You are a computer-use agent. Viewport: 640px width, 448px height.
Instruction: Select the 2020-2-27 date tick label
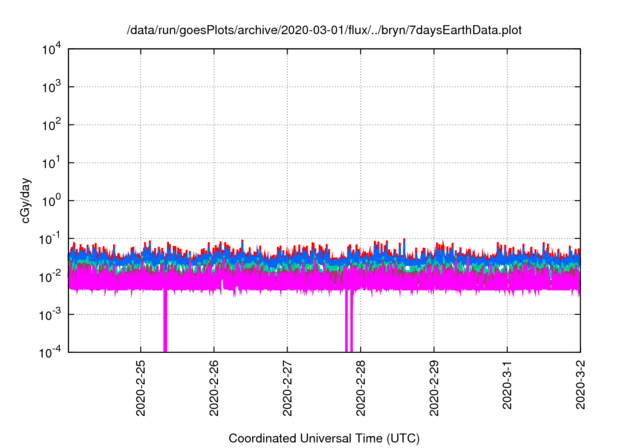(x=287, y=388)
